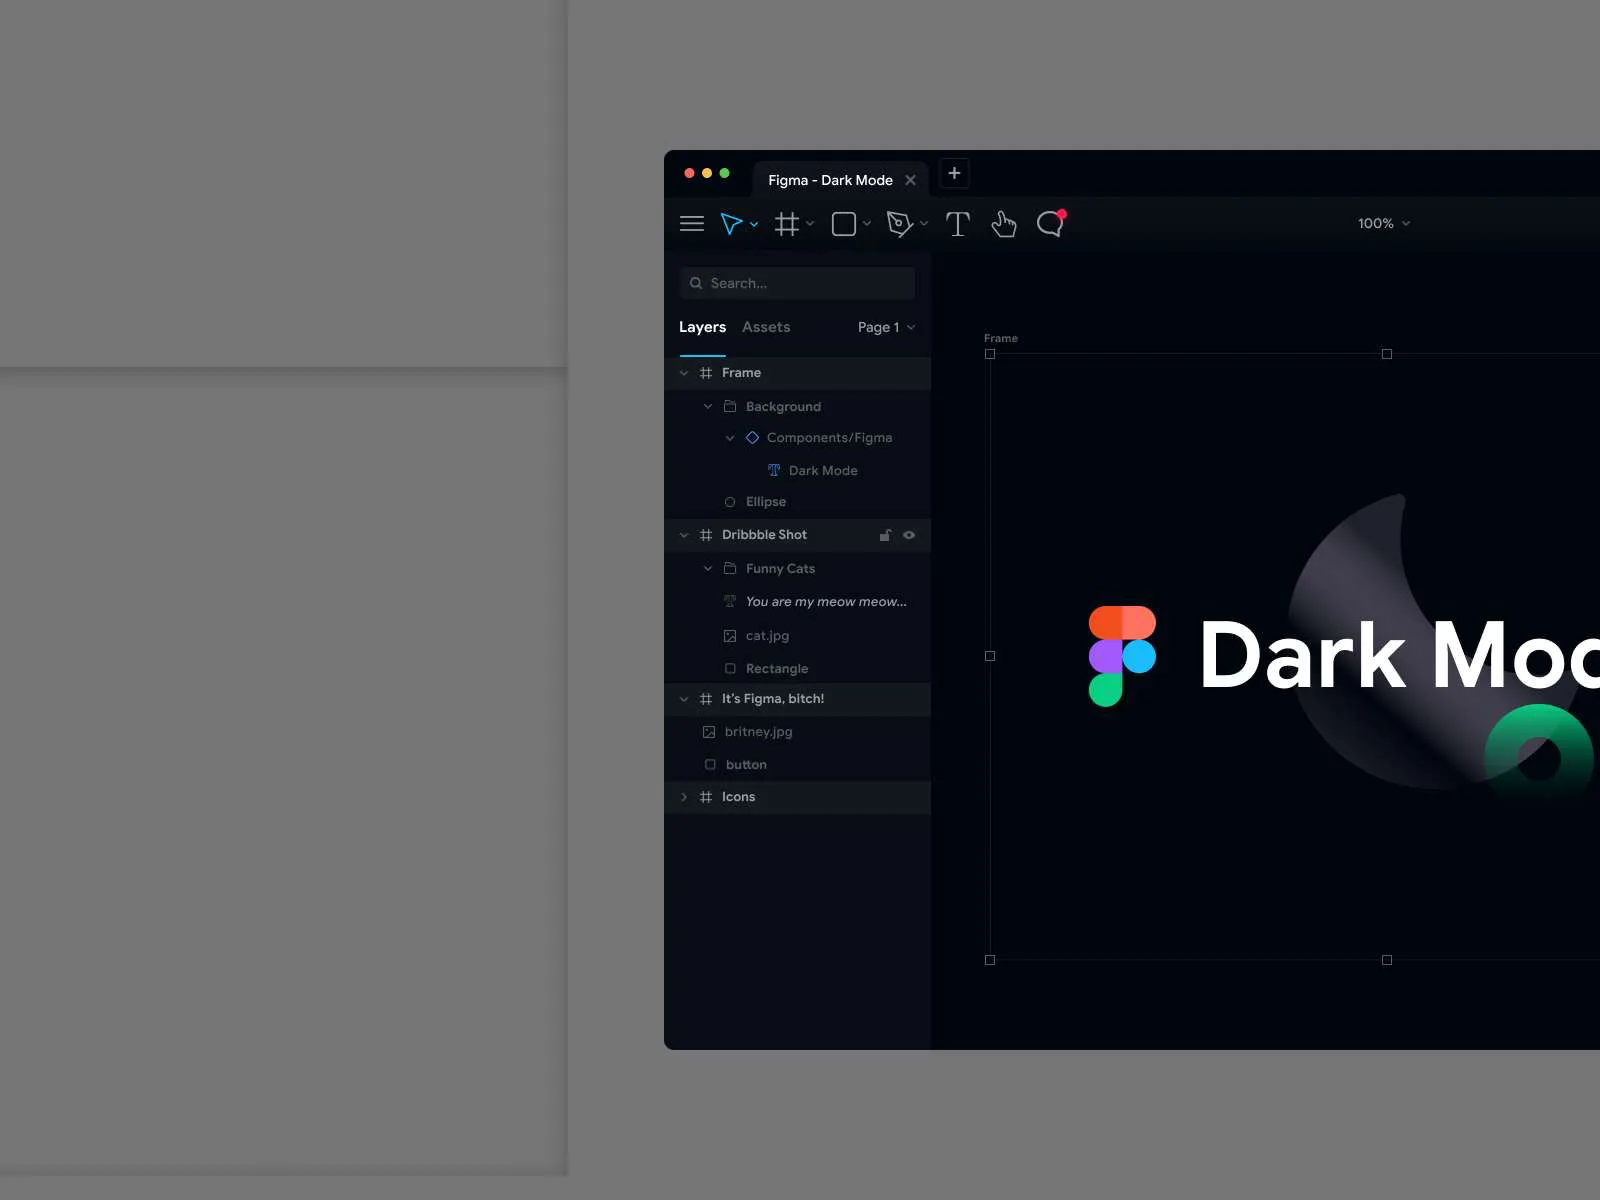Screen dimensions: 1600x1200
Task: Open the zoom level dropdown
Action: click(x=1384, y=223)
